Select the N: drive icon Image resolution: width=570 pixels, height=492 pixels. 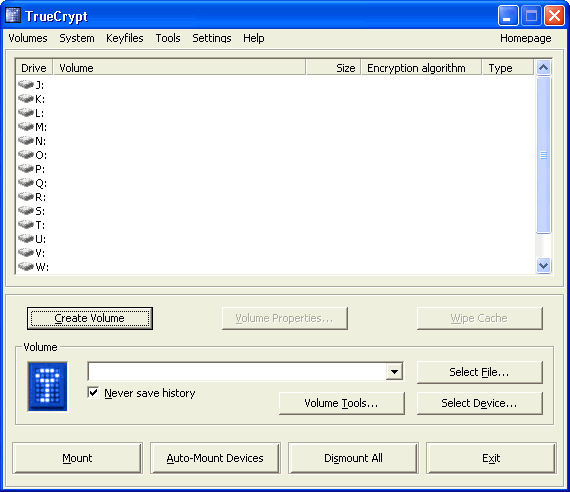pyautogui.click(x=26, y=141)
